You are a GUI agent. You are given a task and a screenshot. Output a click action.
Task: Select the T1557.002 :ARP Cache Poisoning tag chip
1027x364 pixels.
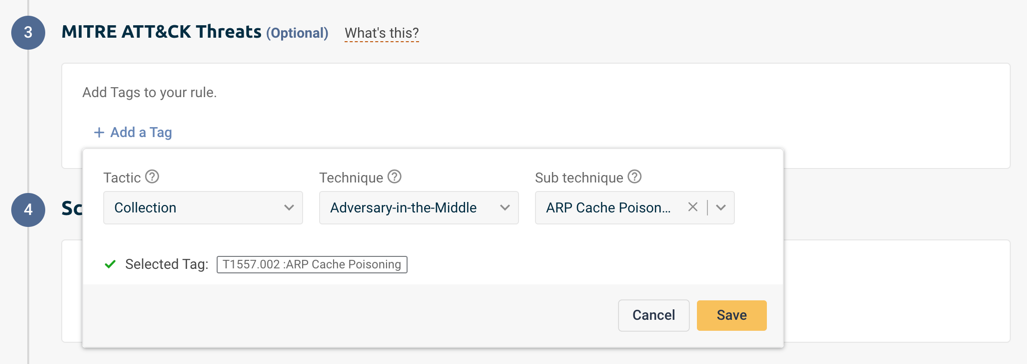click(x=312, y=264)
